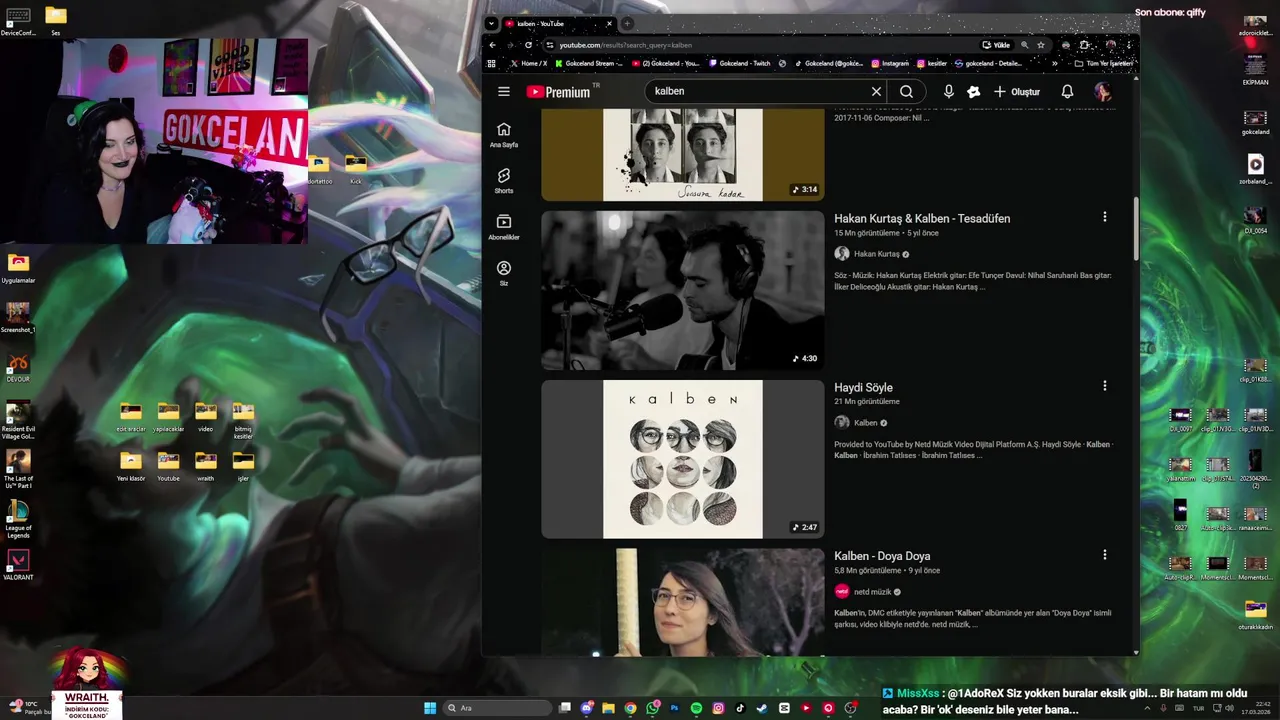1280x720 pixels.
Task: Open the Instagram bookmark
Action: click(x=890, y=63)
